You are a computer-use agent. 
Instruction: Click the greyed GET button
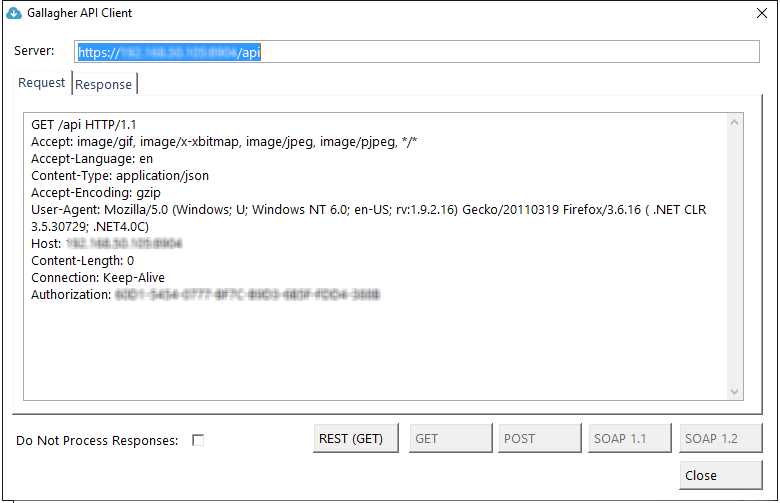pyautogui.click(x=451, y=438)
